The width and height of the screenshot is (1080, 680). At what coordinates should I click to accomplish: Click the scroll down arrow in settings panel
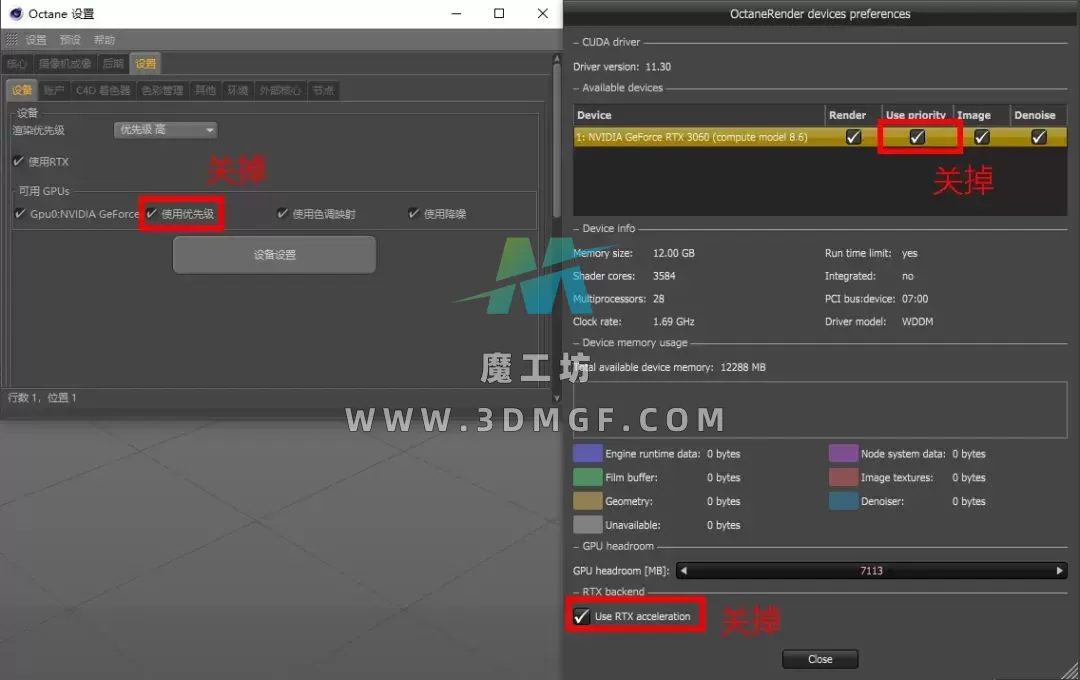tap(557, 398)
